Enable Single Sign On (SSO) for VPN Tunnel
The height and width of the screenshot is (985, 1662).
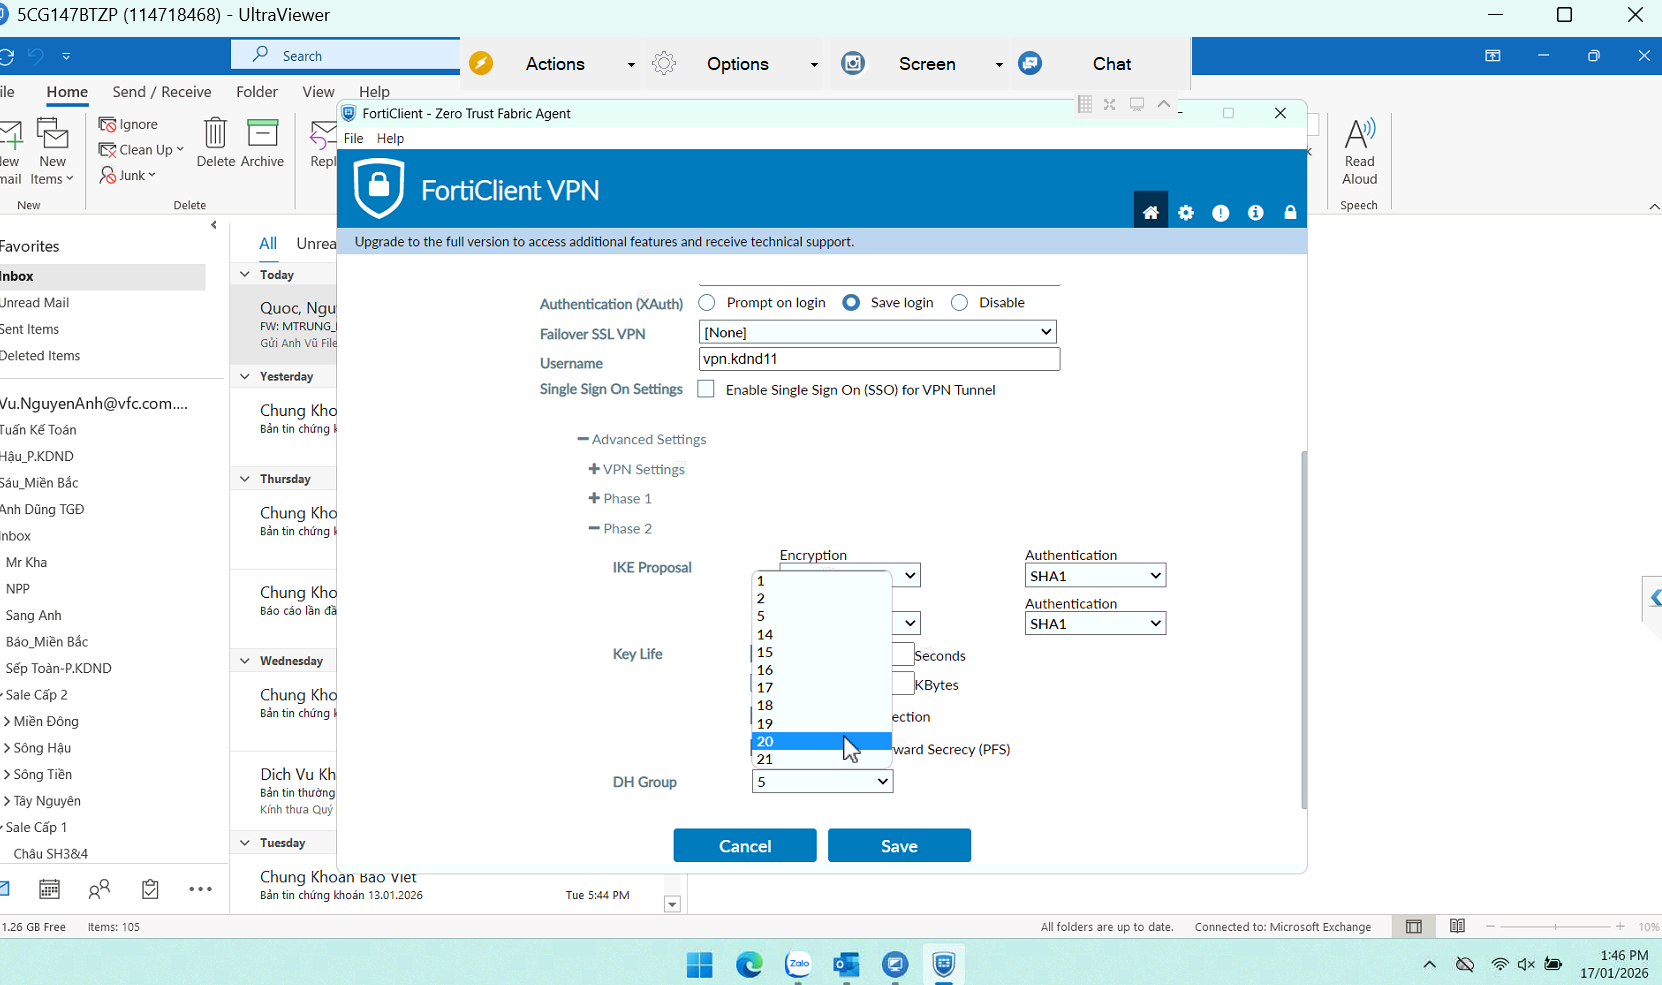coord(706,389)
